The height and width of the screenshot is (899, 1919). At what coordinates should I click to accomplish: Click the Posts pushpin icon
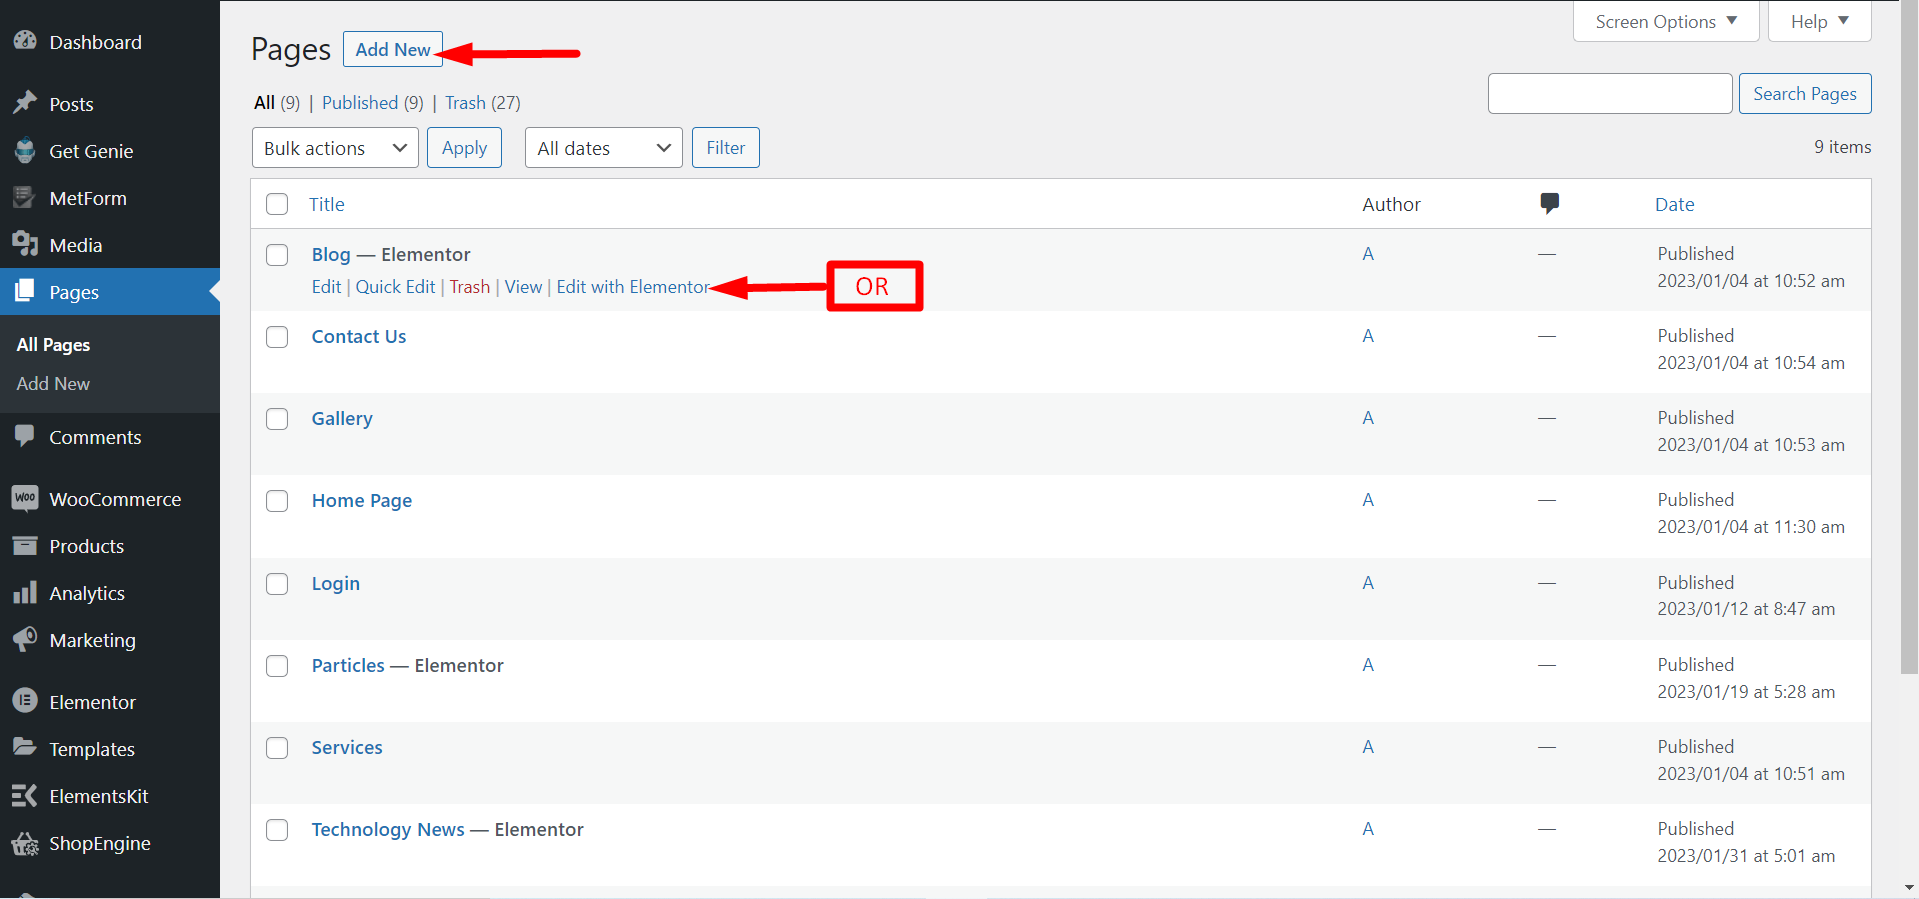tap(25, 103)
